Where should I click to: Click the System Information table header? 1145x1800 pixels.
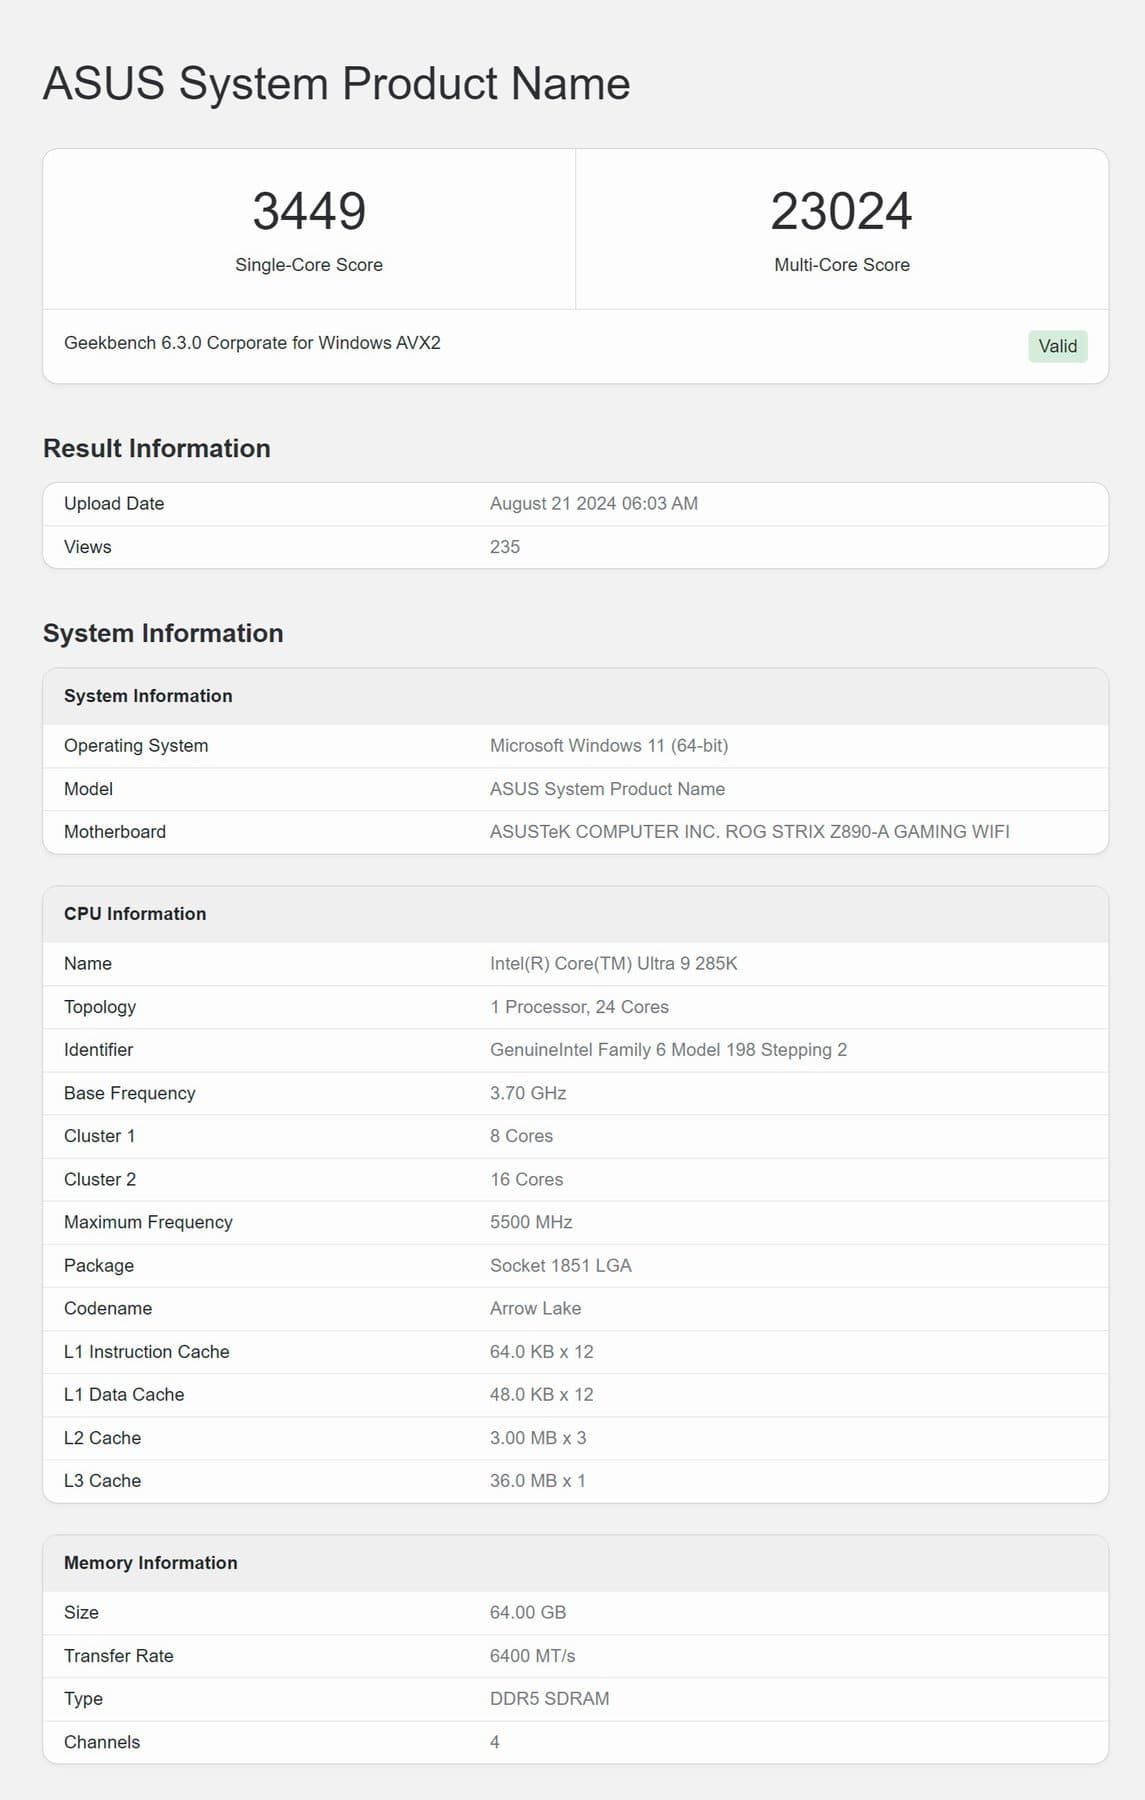point(148,696)
